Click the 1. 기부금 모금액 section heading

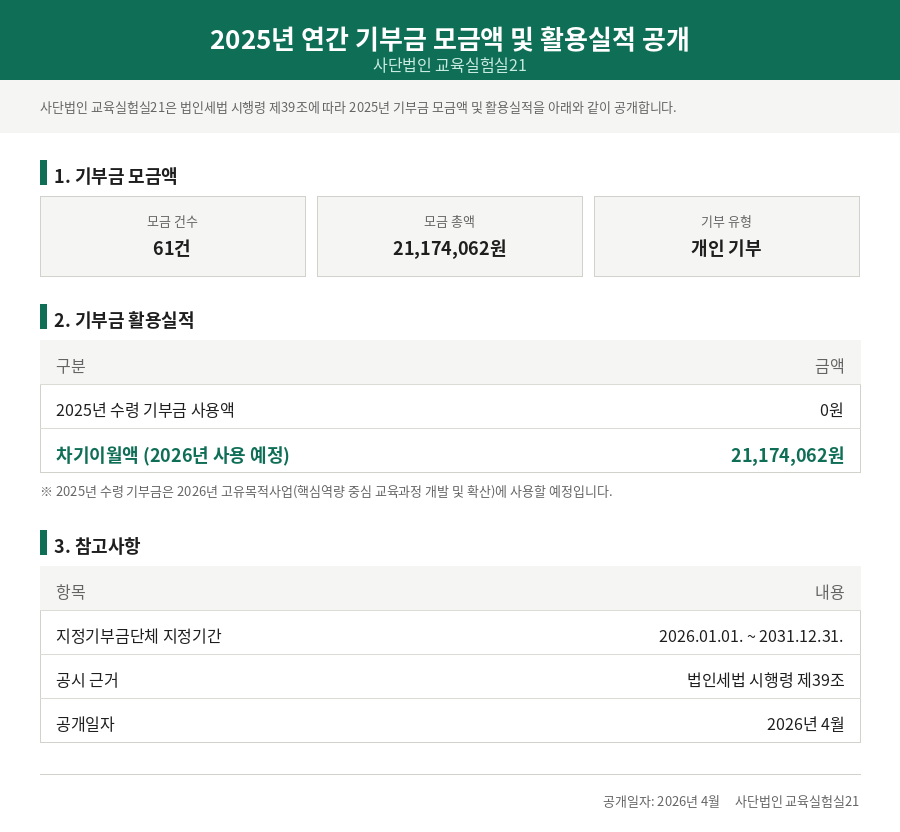[x=115, y=176]
